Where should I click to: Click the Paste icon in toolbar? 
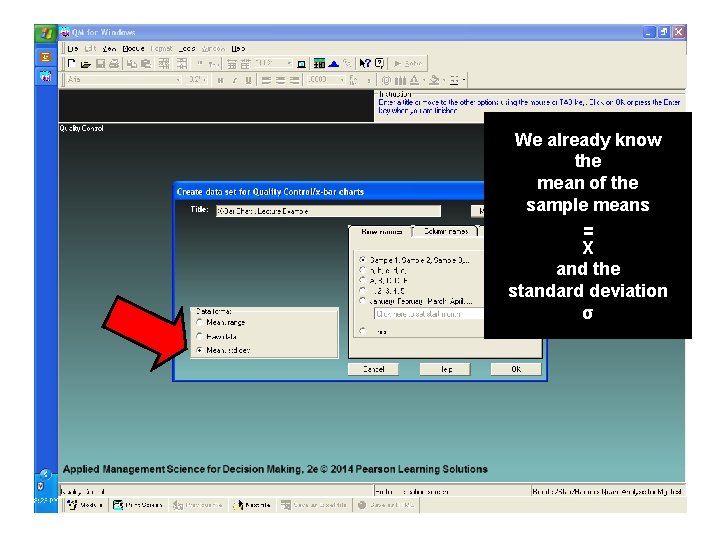tap(146, 64)
